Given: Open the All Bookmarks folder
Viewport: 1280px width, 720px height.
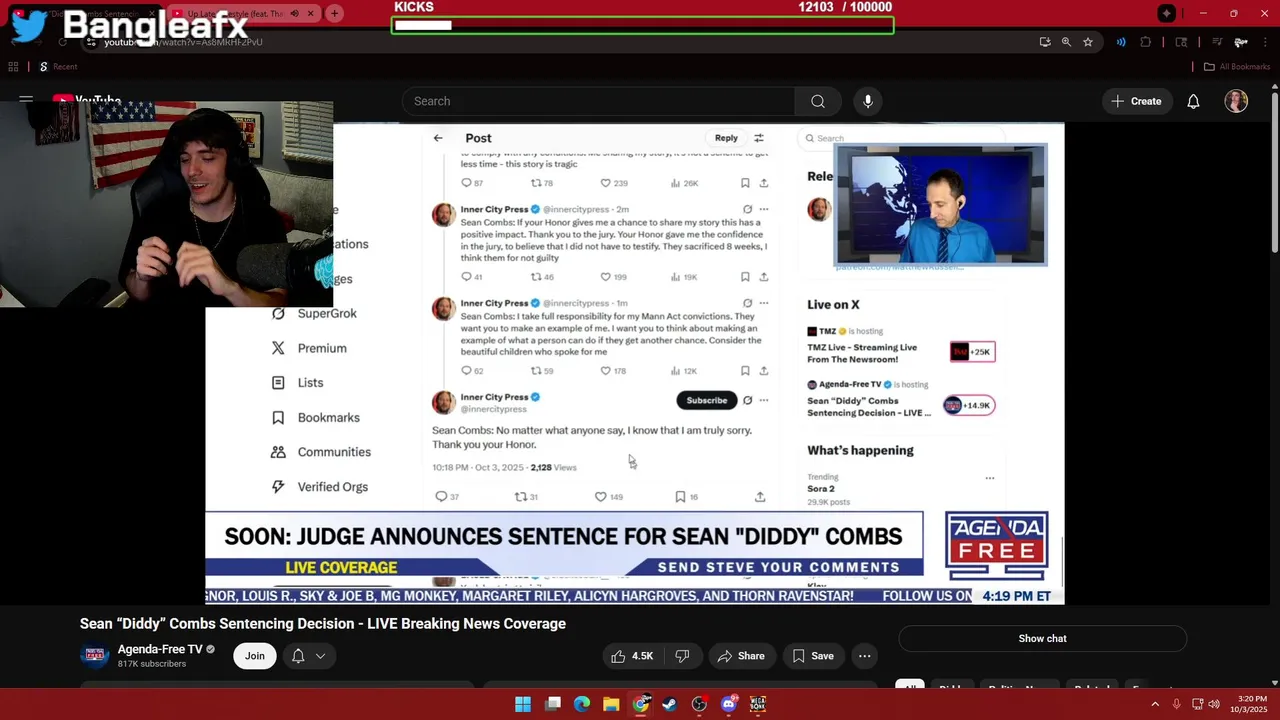Looking at the screenshot, I should pos(1237,67).
